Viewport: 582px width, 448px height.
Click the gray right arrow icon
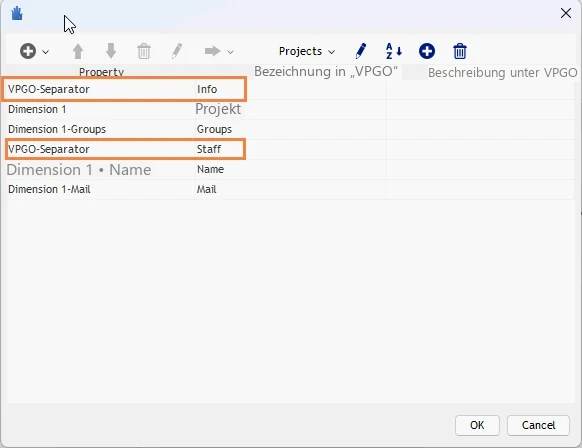coord(213,51)
